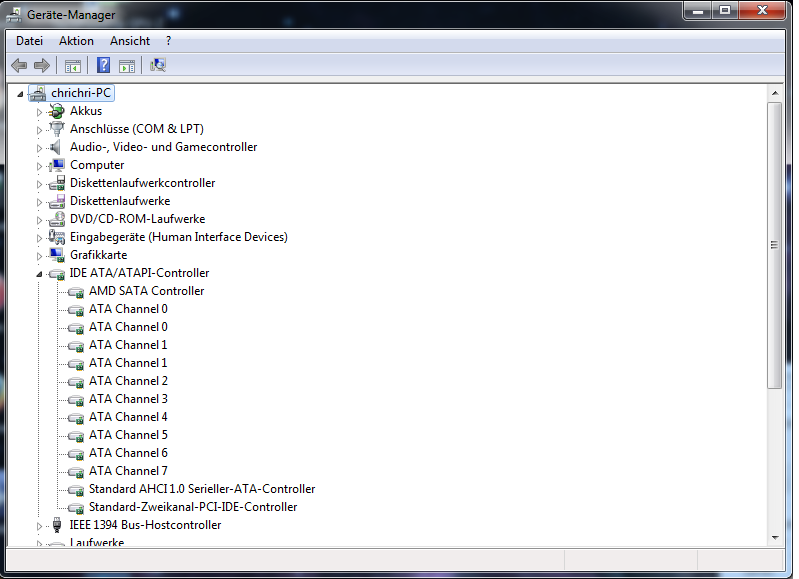Viewport: 799px width, 579px height.
Task: Expand the Diskettenlaufwerkcontroller category arrow
Action: (39, 184)
